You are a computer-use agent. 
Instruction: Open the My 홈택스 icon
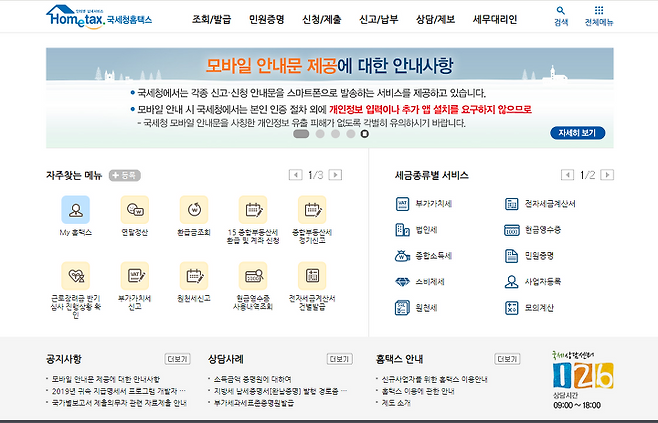pos(75,210)
